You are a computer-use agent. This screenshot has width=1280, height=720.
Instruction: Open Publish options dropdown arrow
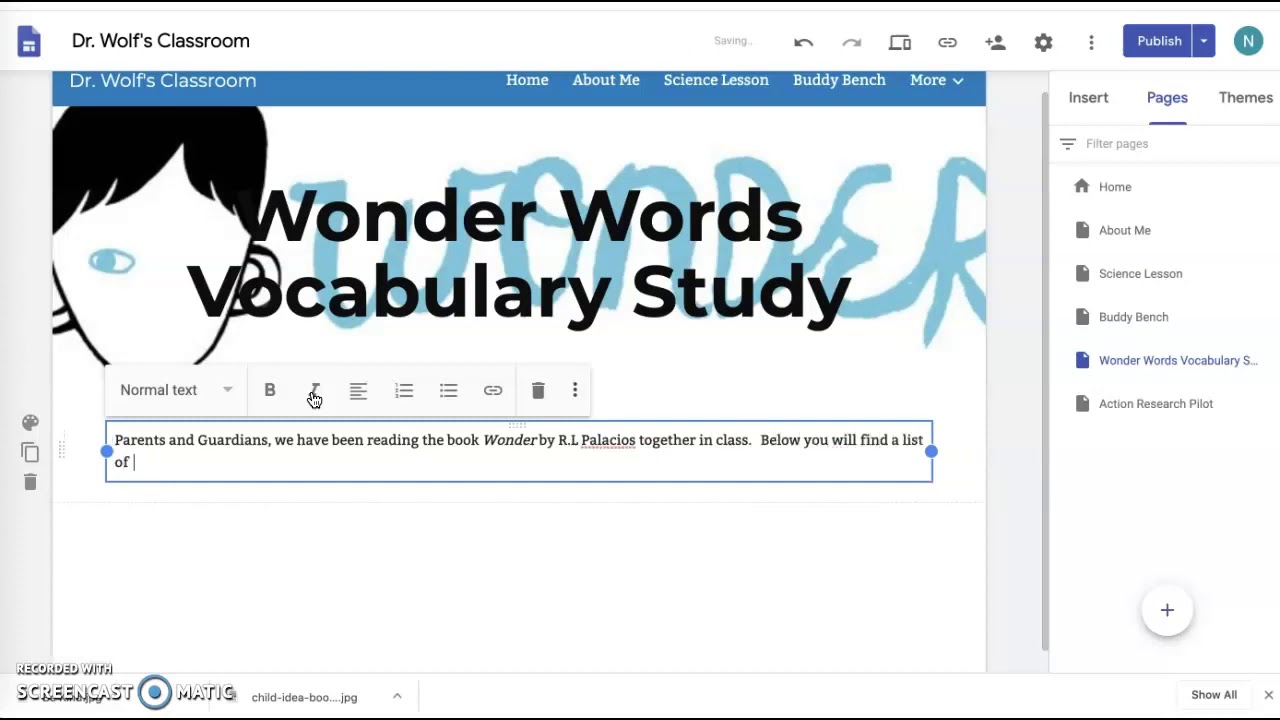[1204, 41]
